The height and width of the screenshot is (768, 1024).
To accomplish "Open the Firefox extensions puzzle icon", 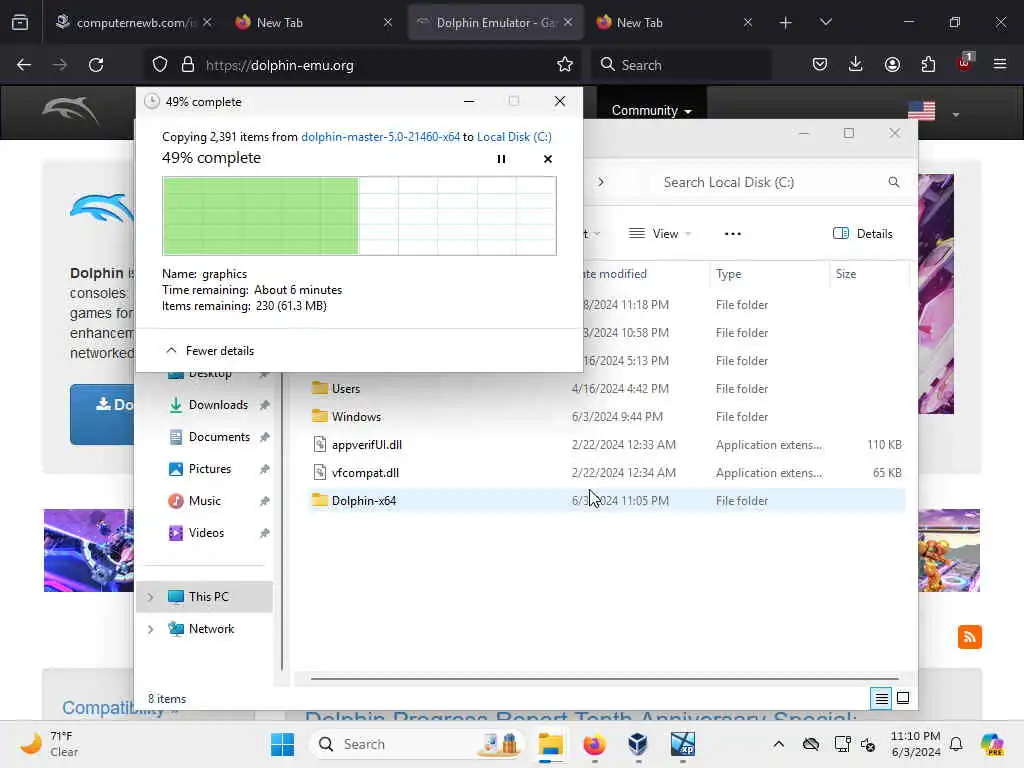I will (928, 65).
